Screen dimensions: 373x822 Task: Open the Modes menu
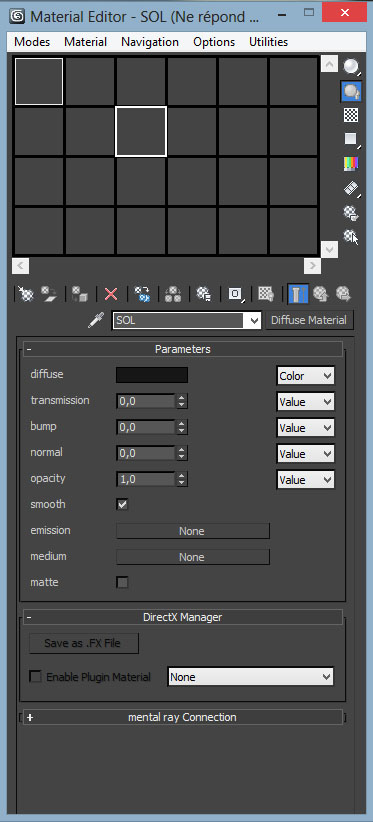32,42
